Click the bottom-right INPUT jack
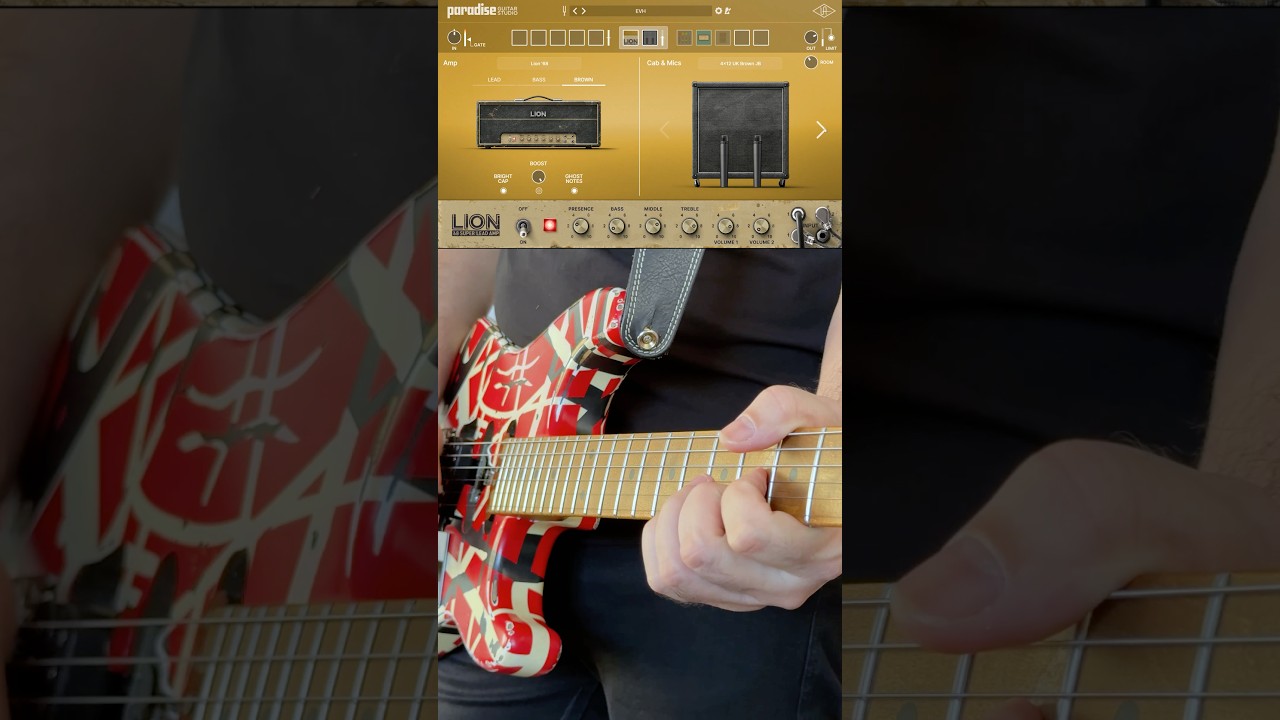 [x=823, y=236]
